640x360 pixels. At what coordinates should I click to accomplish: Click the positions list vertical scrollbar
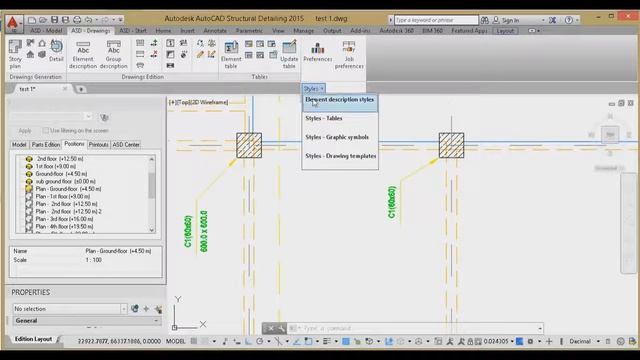[151, 194]
